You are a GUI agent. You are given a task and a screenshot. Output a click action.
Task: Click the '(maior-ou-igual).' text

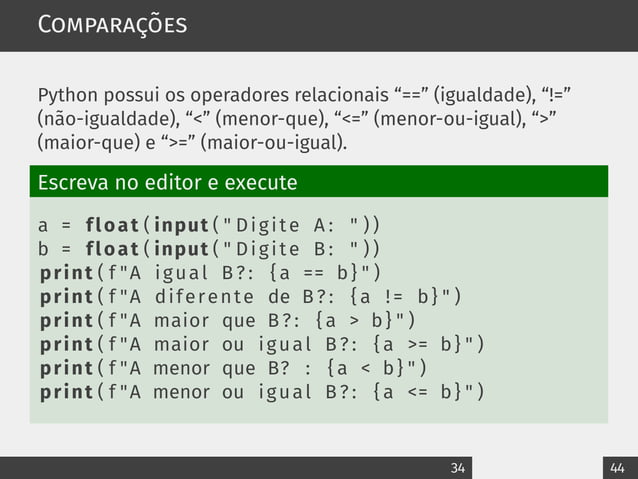pos(274,143)
